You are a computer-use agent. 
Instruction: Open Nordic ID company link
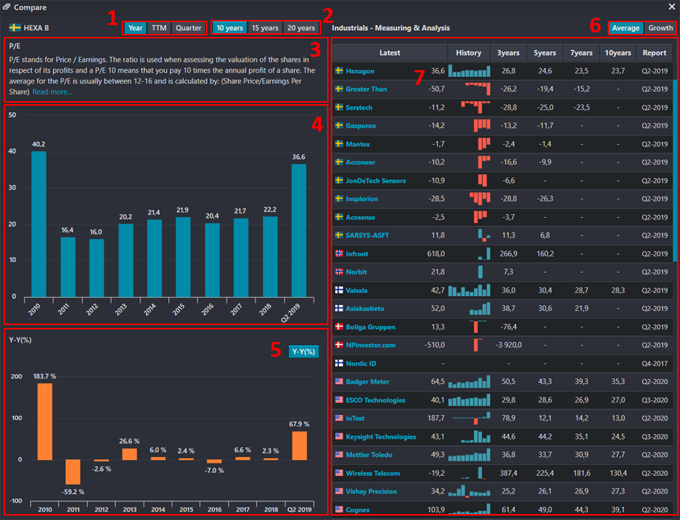click(x=361, y=363)
